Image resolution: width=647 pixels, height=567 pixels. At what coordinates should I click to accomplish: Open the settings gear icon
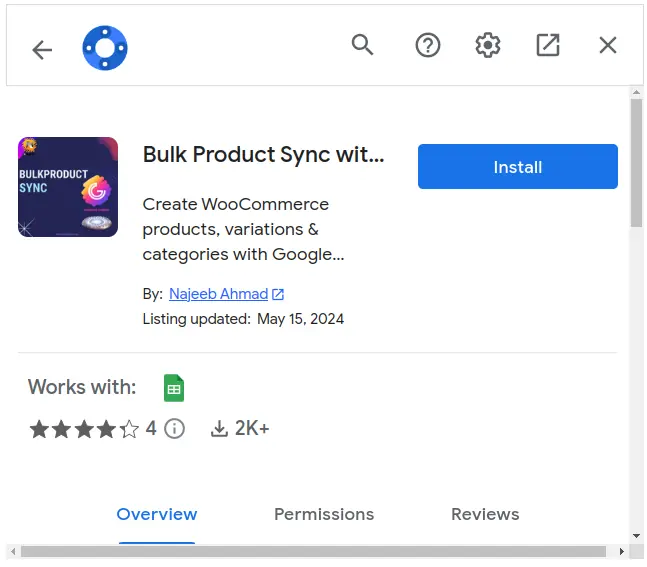tap(488, 45)
